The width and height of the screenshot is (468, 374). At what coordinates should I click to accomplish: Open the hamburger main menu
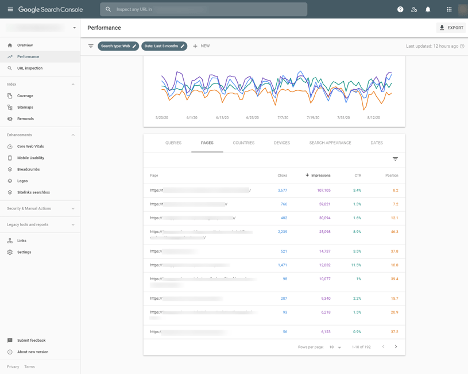tap(10, 9)
